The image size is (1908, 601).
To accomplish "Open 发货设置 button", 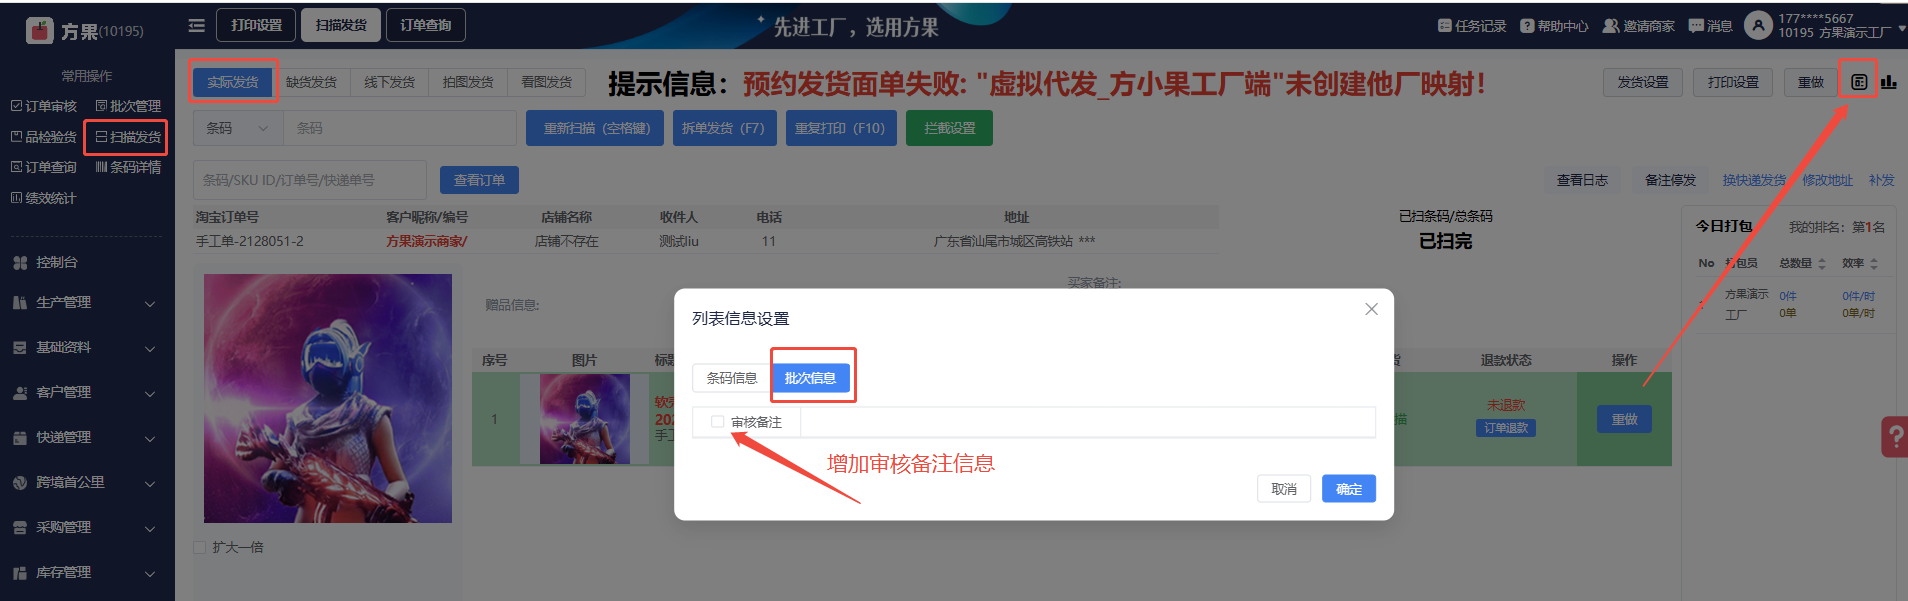I will [x=1643, y=82].
